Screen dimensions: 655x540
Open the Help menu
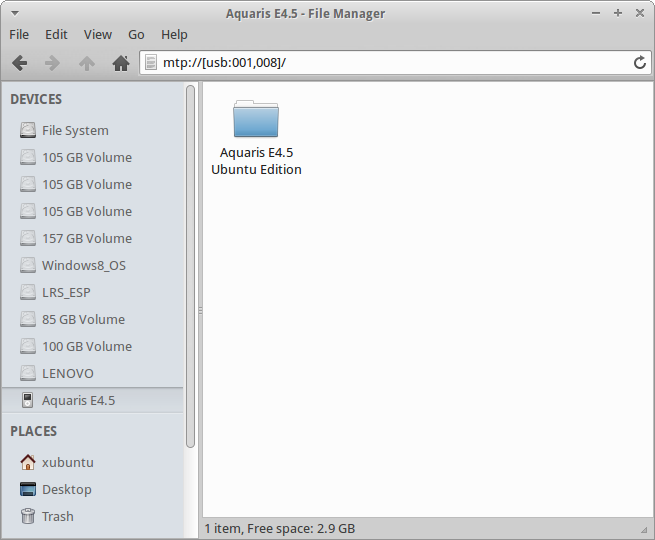(x=174, y=34)
